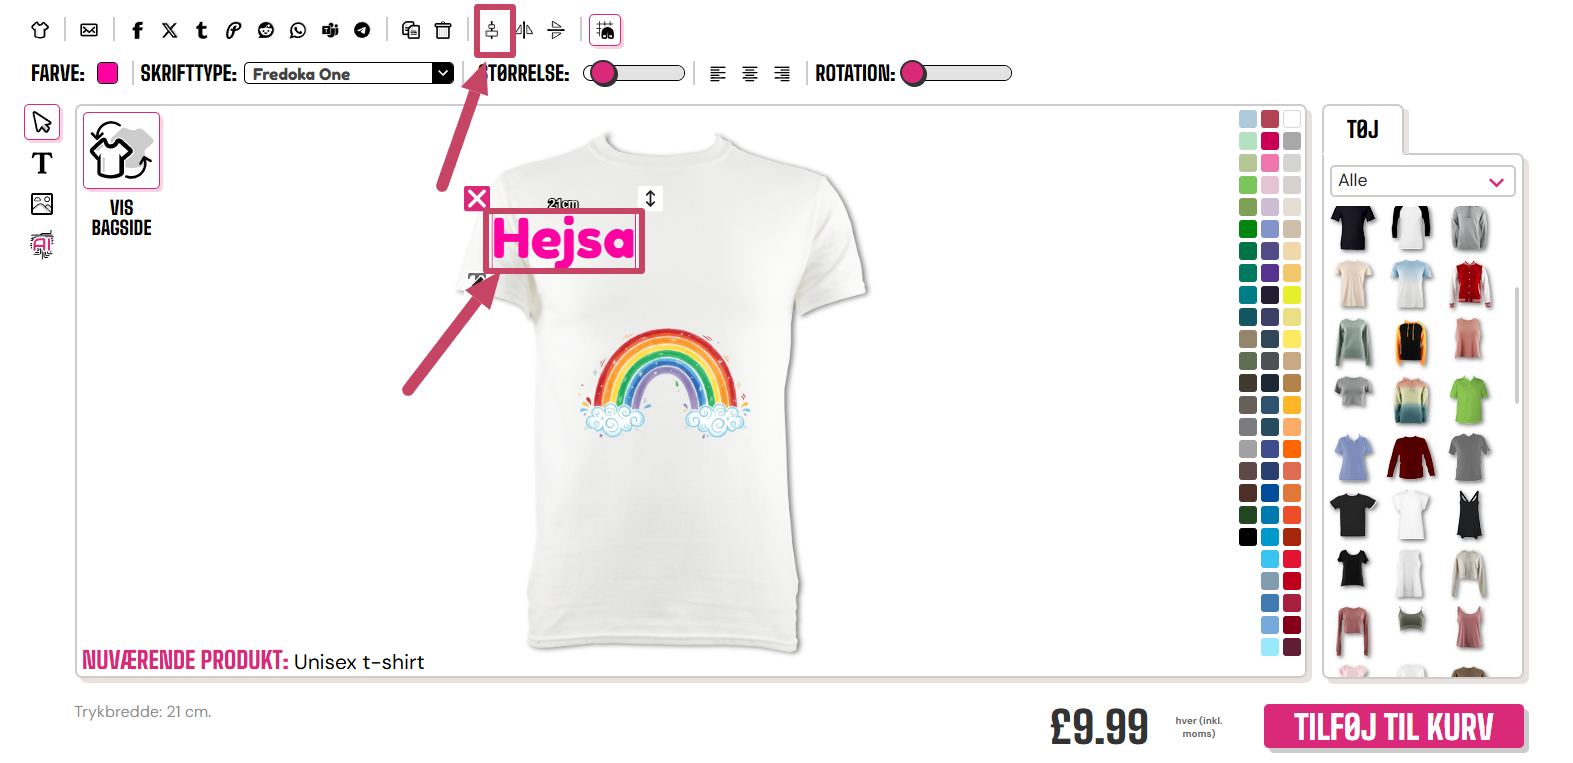Click the Tilføj til kurv button
This screenshot has width=1573, height=763.
(x=1394, y=727)
